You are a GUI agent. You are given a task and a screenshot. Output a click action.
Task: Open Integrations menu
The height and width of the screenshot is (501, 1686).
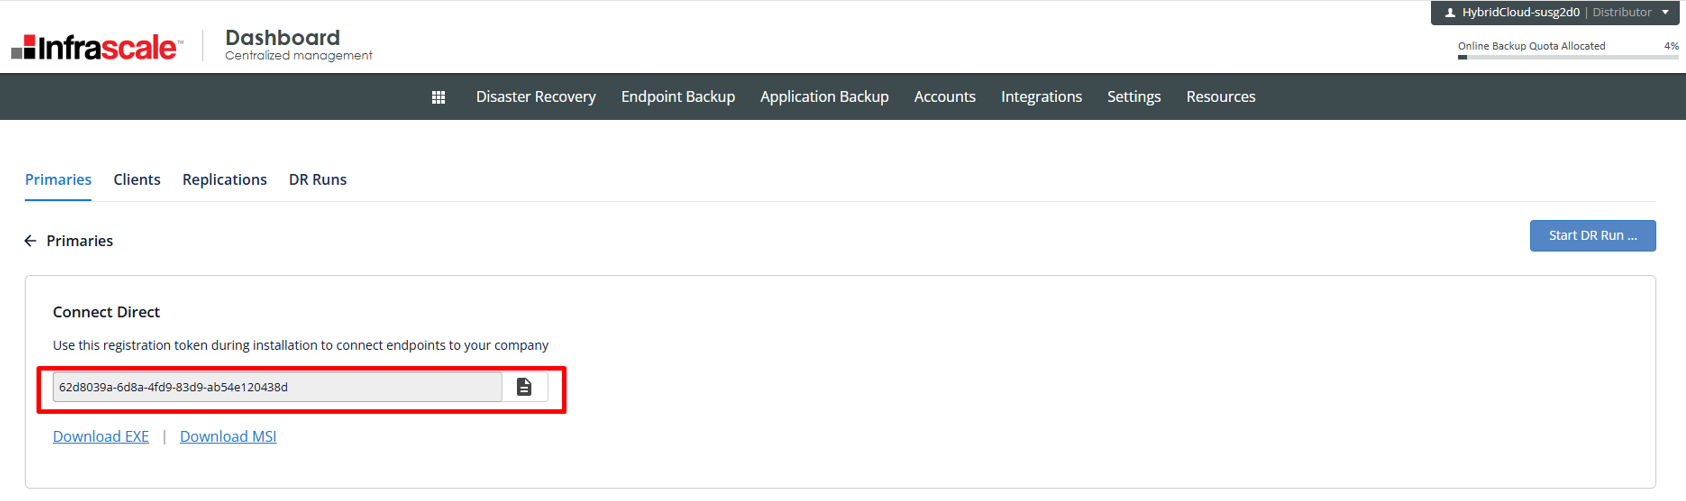pyautogui.click(x=1041, y=97)
